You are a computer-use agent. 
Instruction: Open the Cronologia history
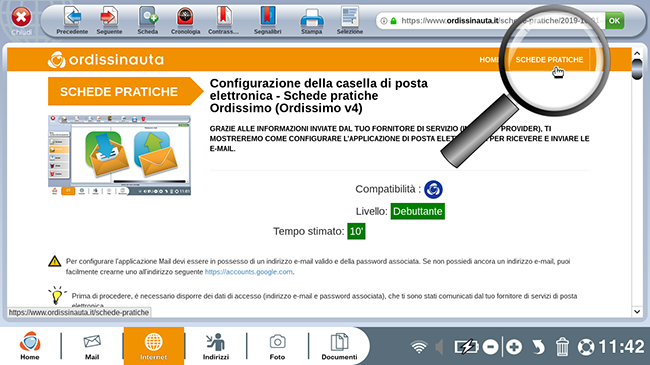click(x=185, y=20)
